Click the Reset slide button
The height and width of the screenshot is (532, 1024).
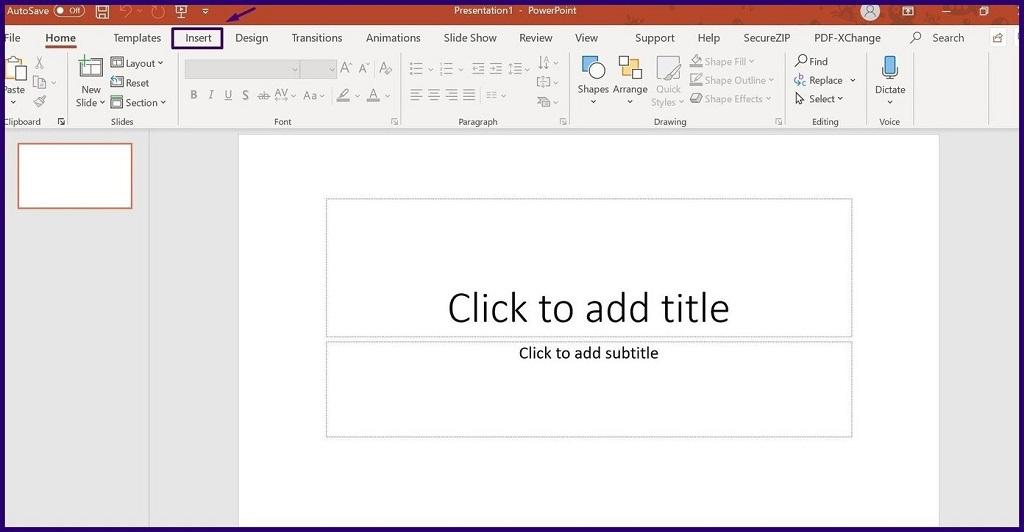point(129,82)
